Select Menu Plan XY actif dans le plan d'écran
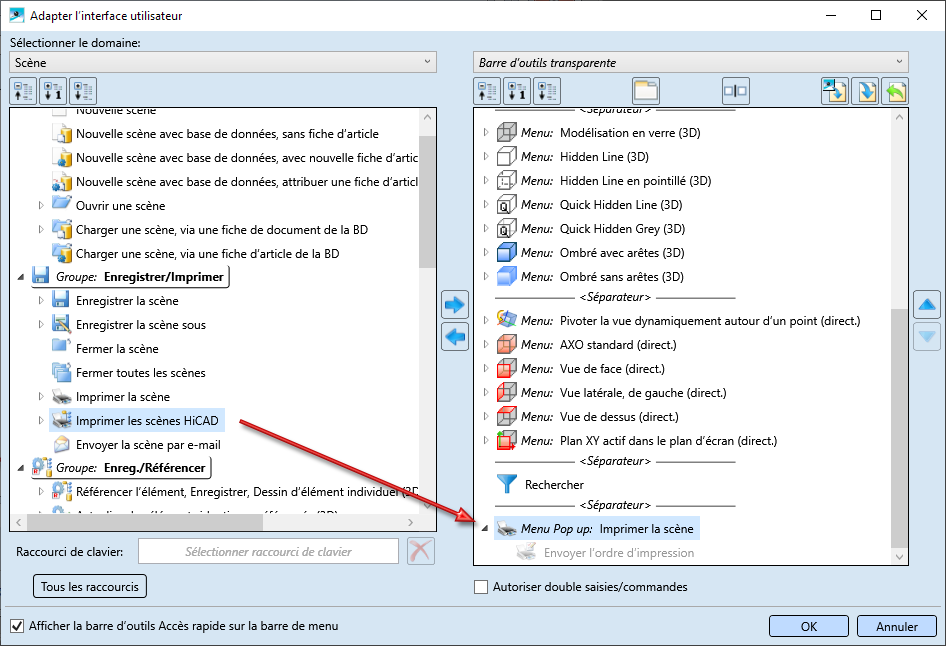The height and width of the screenshot is (646, 946). 649,441
